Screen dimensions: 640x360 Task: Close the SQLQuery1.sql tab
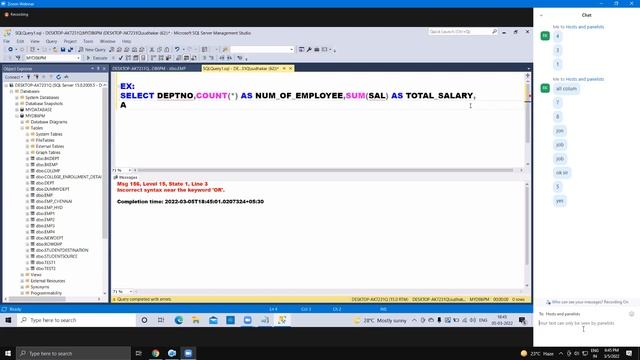(291, 69)
